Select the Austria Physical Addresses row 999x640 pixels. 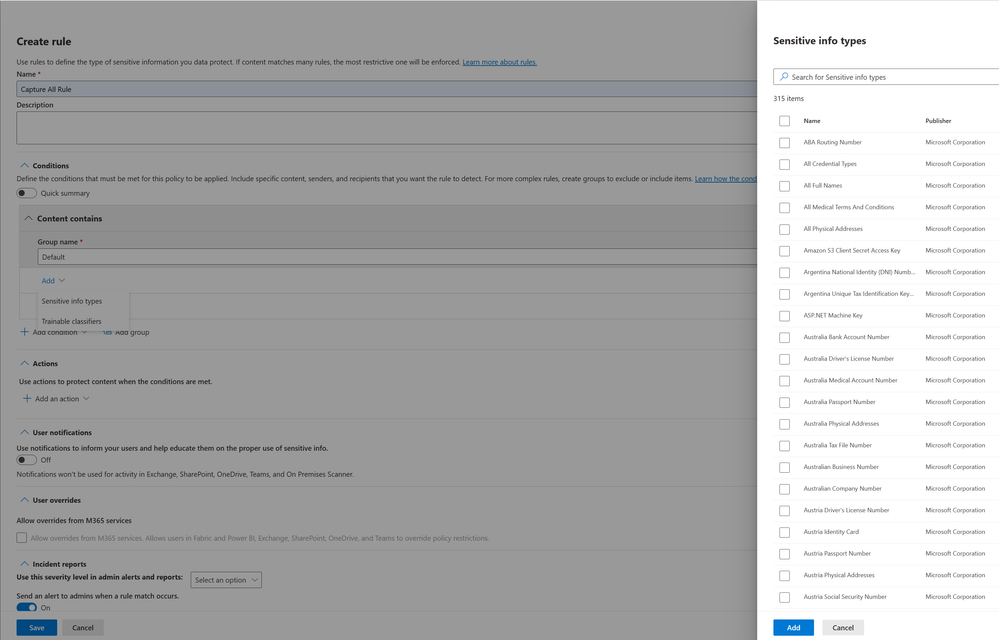(886, 576)
